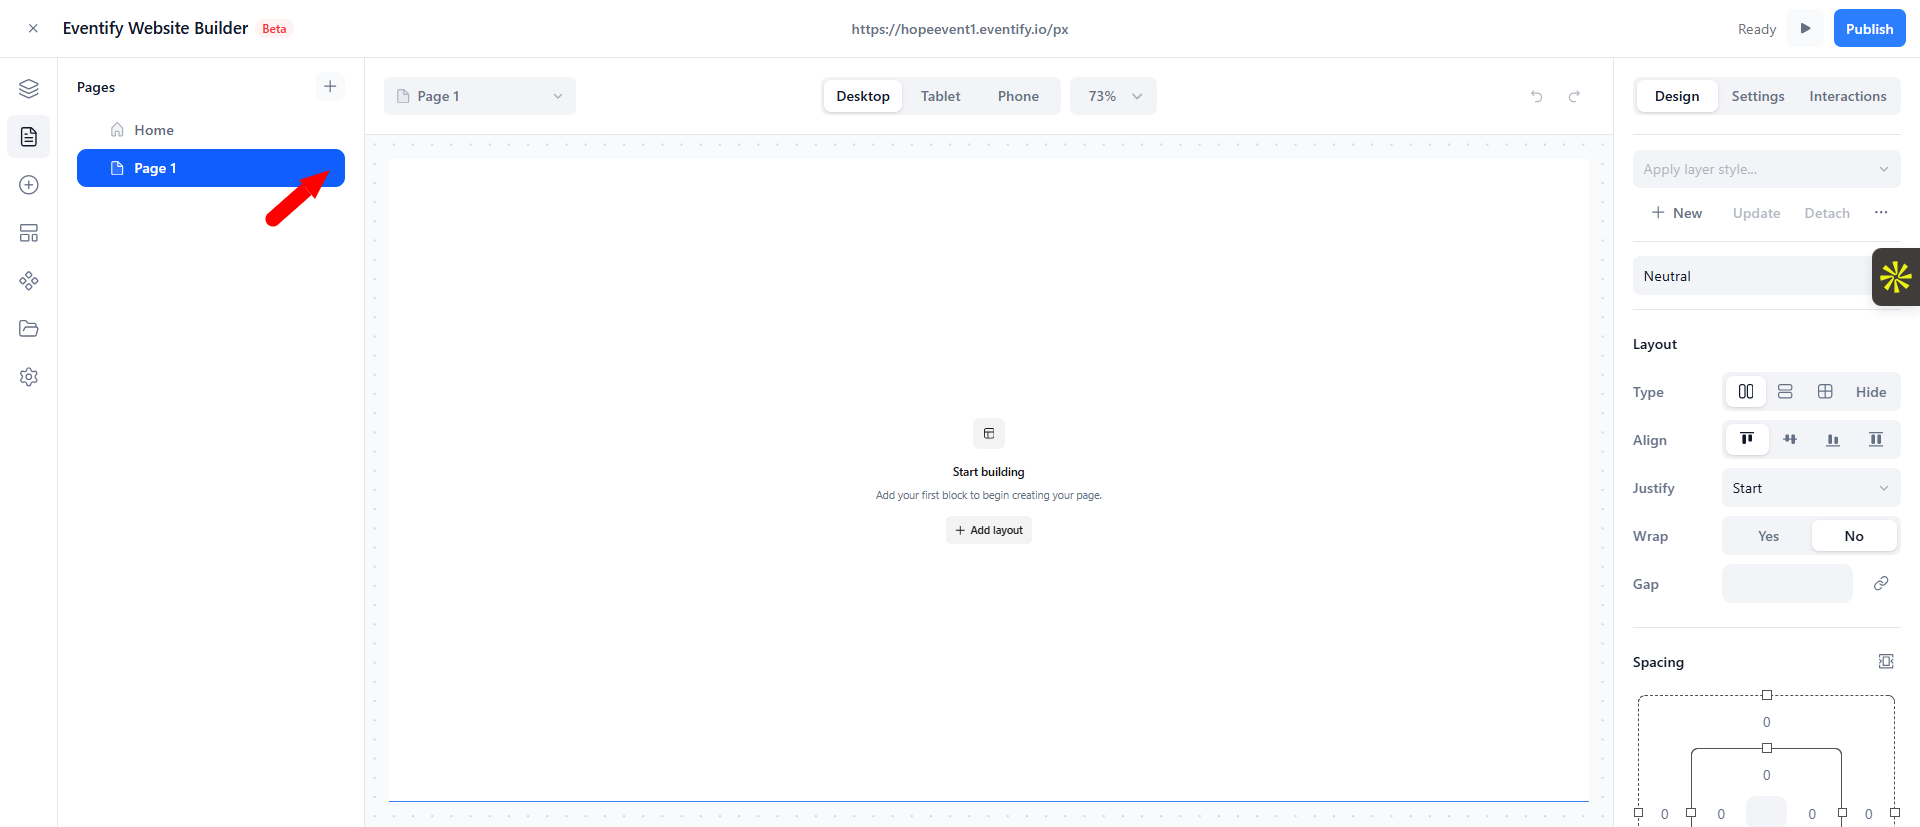This screenshot has width=1920, height=827.
Task: Set Wrap to Yes
Action: (x=1768, y=536)
